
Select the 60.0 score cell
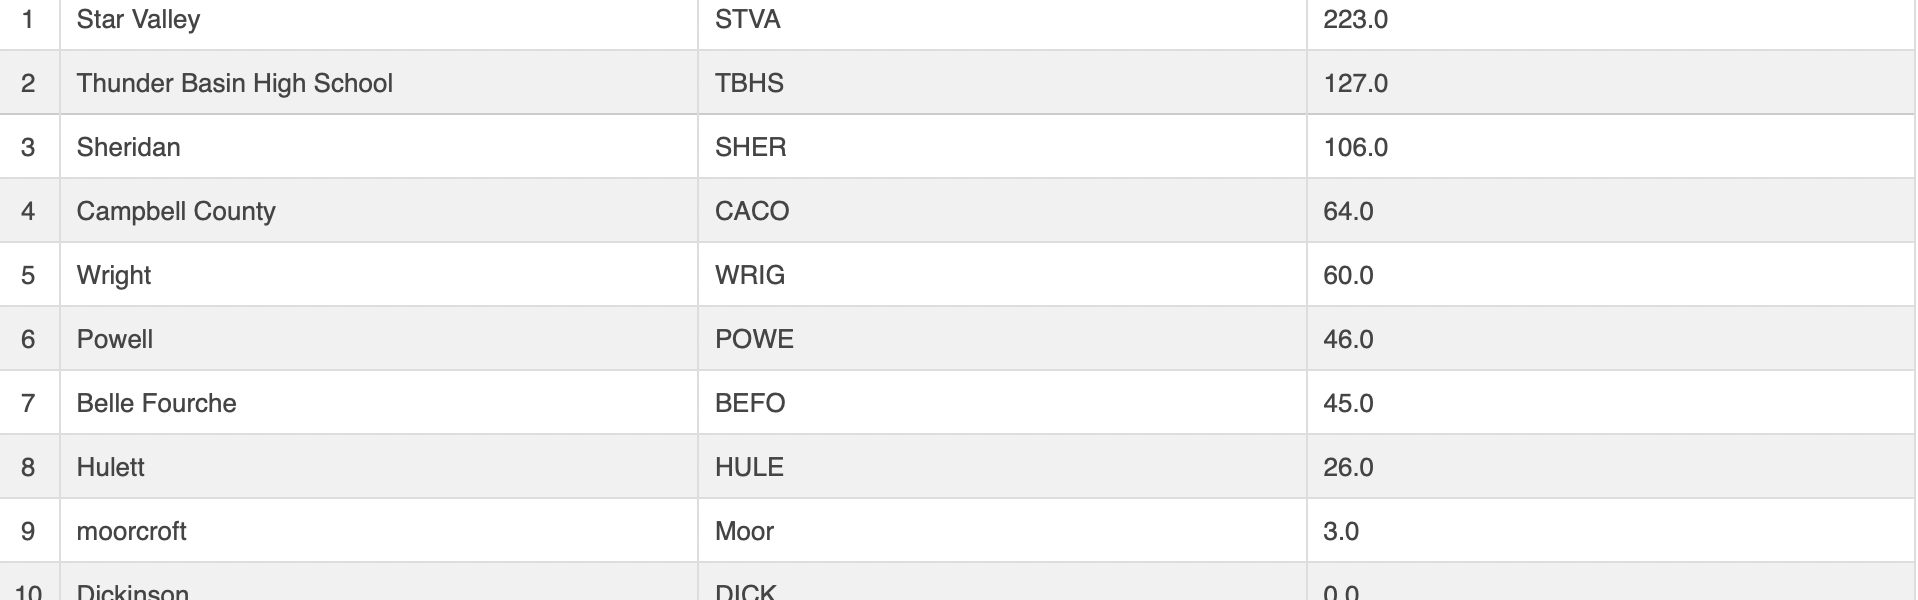1348,275
